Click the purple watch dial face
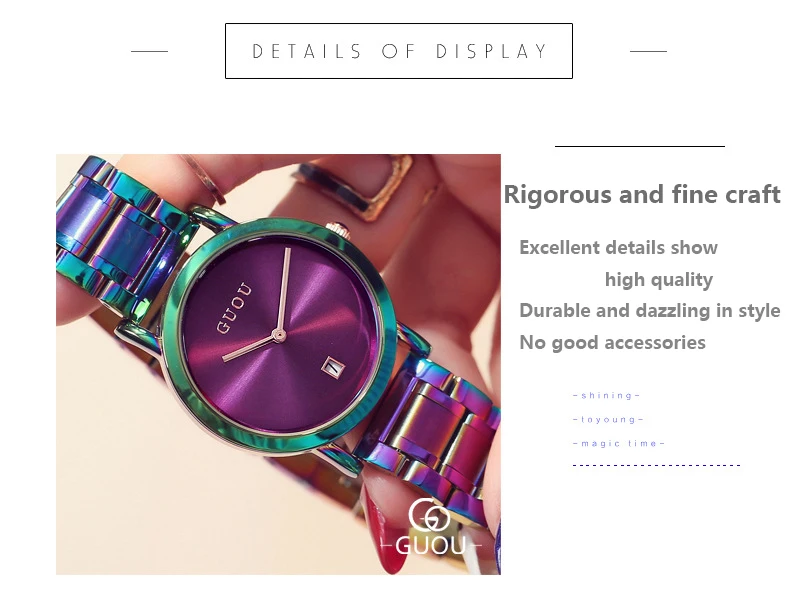 coord(280,335)
